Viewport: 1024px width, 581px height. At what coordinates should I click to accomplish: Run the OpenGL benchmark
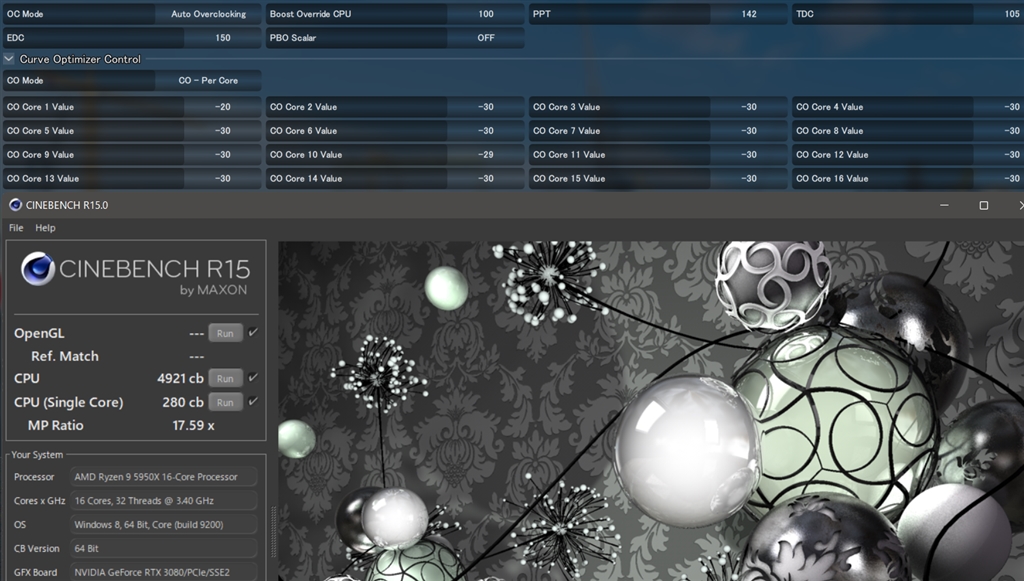[225, 333]
